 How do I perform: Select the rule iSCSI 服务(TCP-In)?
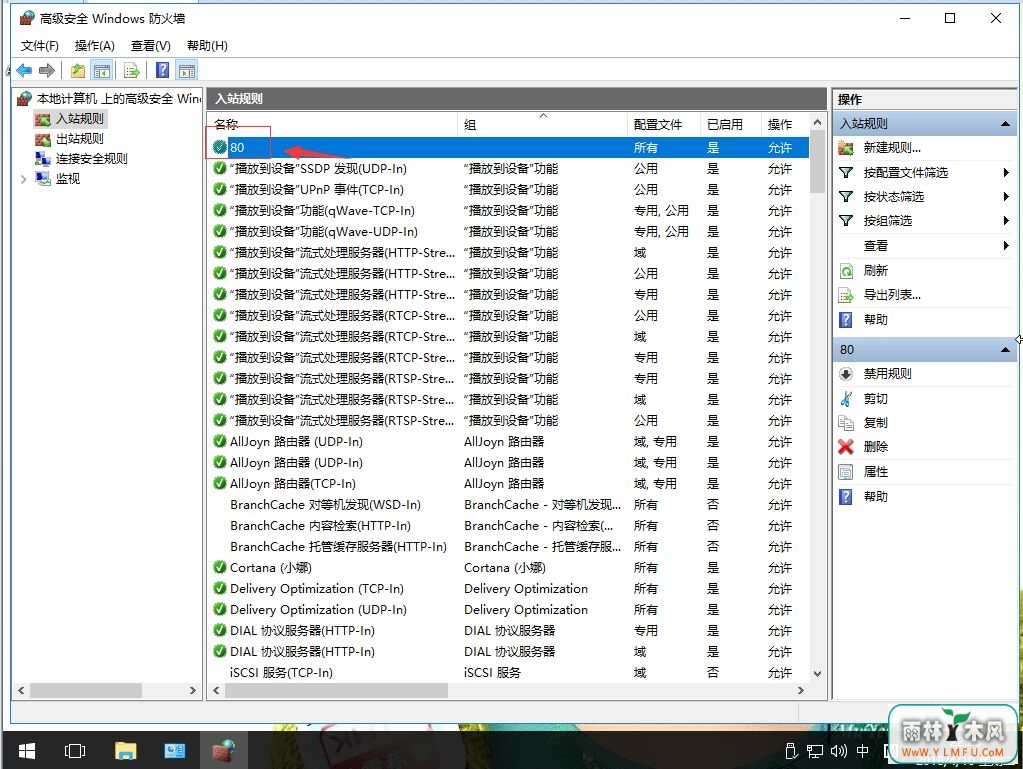click(508, 672)
